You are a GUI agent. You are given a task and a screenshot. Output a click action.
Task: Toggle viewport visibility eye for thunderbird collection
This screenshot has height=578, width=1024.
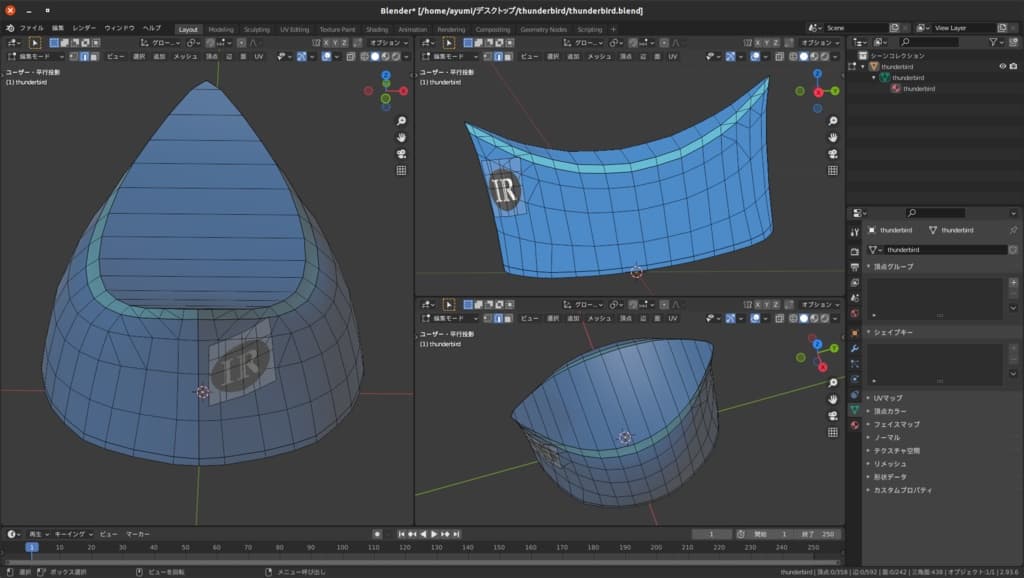(x=1002, y=66)
